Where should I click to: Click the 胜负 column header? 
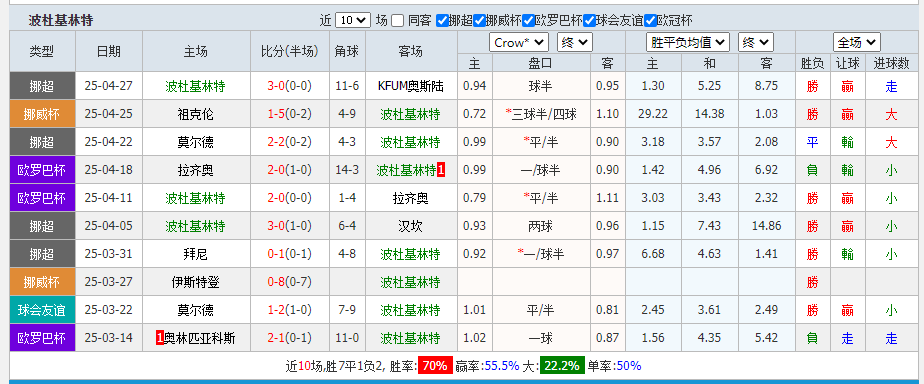[x=813, y=63]
